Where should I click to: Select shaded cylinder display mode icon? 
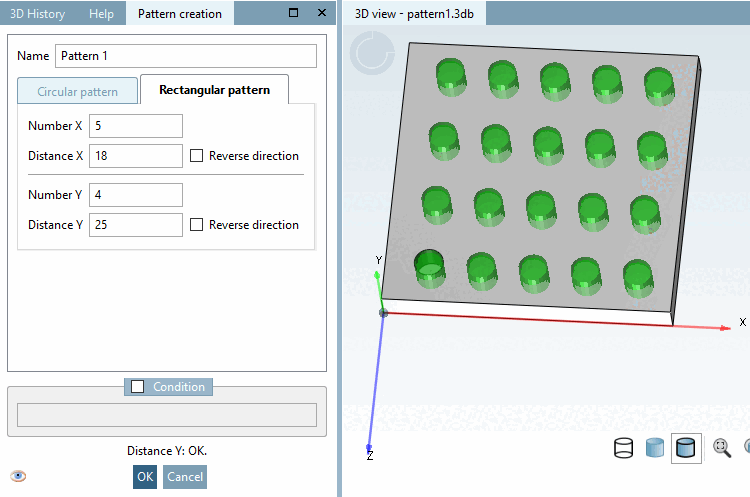point(654,448)
